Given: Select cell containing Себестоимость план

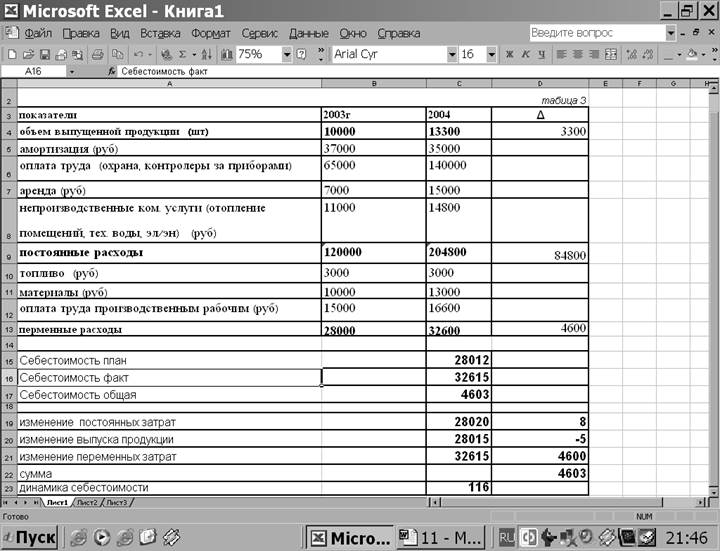Looking at the screenshot, I should coord(168,360).
